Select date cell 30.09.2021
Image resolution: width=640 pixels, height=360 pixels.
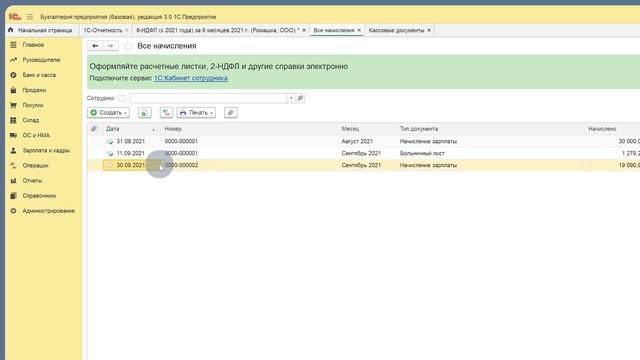tap(131, 165)
